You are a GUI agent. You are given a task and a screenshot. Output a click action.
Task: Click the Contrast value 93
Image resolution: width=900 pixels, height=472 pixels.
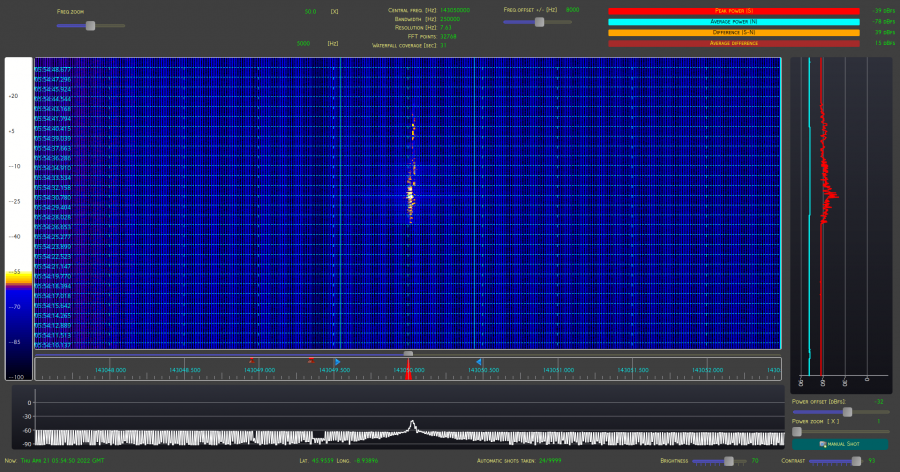coord(872,461)
